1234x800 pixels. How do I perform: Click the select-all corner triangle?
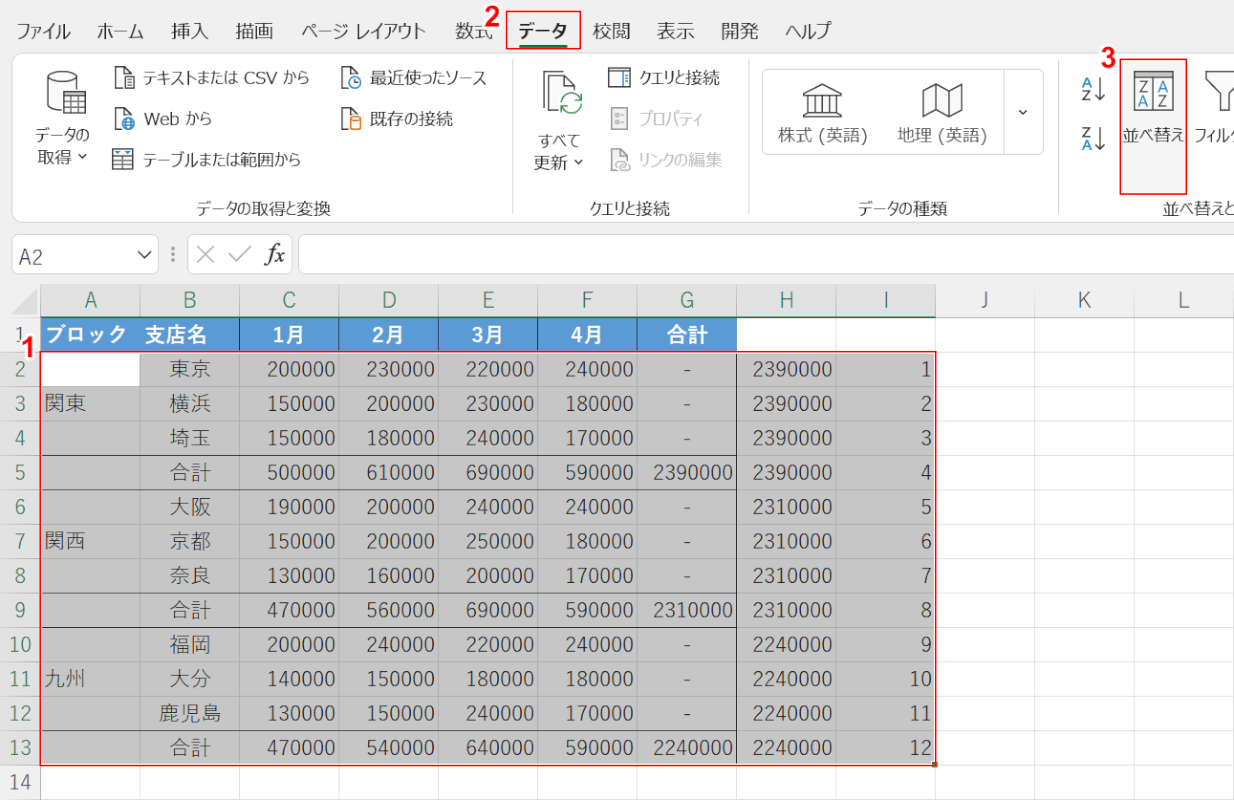(25, 301)
